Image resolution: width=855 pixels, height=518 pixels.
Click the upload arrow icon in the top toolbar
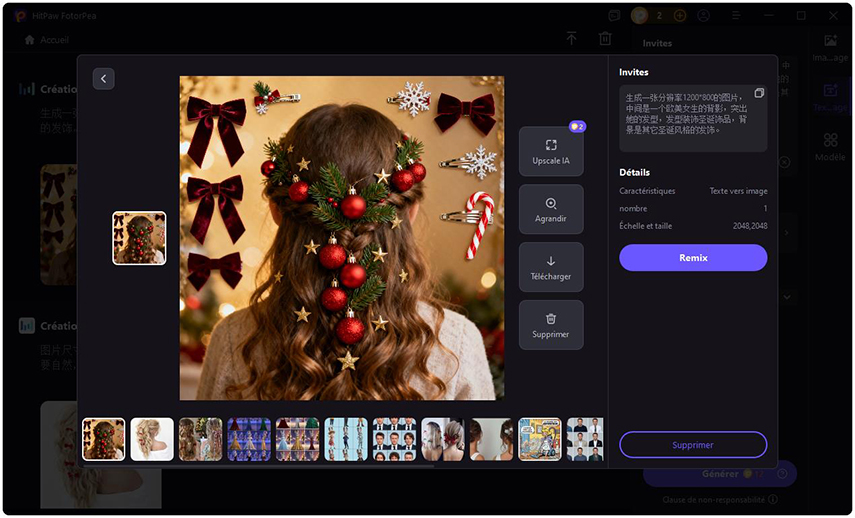pos(571,38)
